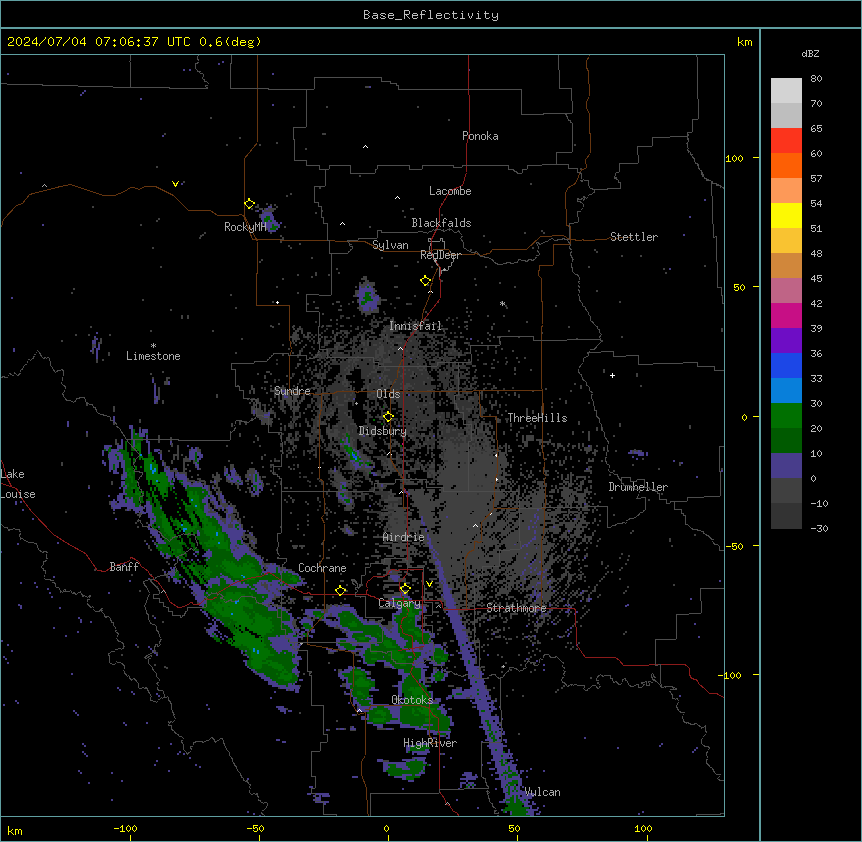The width and height of the screenshot is (862, 842).
Task: Click the magenta 39-42 dBZ legend band
Action: coord(786,315)
